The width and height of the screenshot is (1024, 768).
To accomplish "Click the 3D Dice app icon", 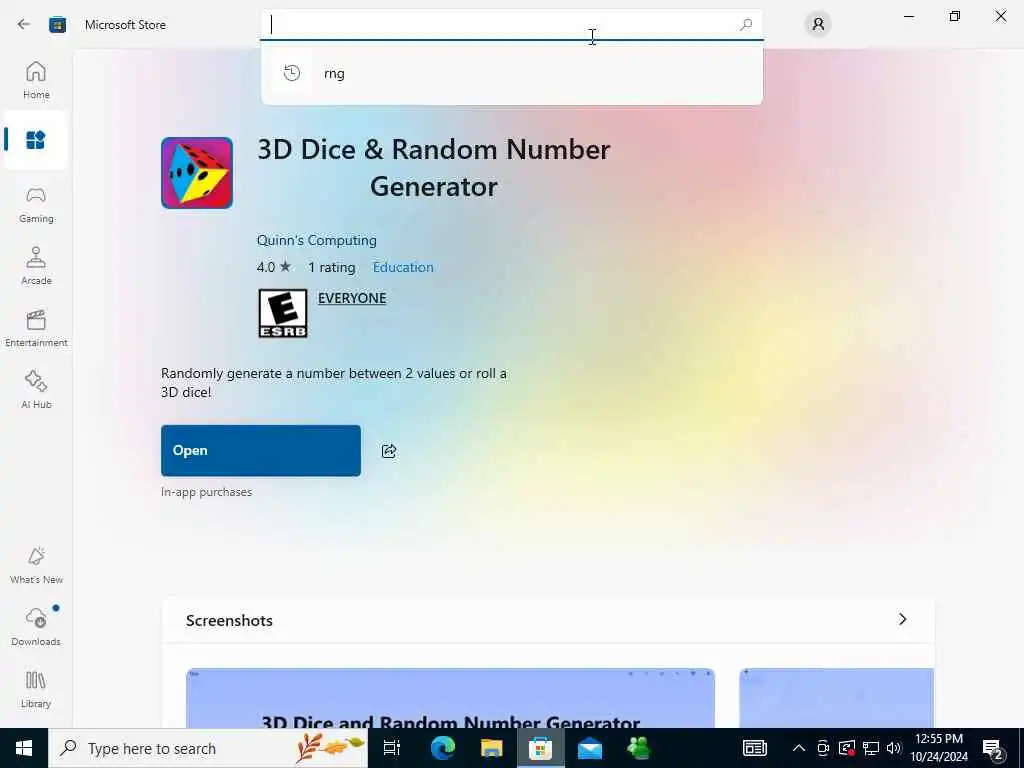I will 197,173.
